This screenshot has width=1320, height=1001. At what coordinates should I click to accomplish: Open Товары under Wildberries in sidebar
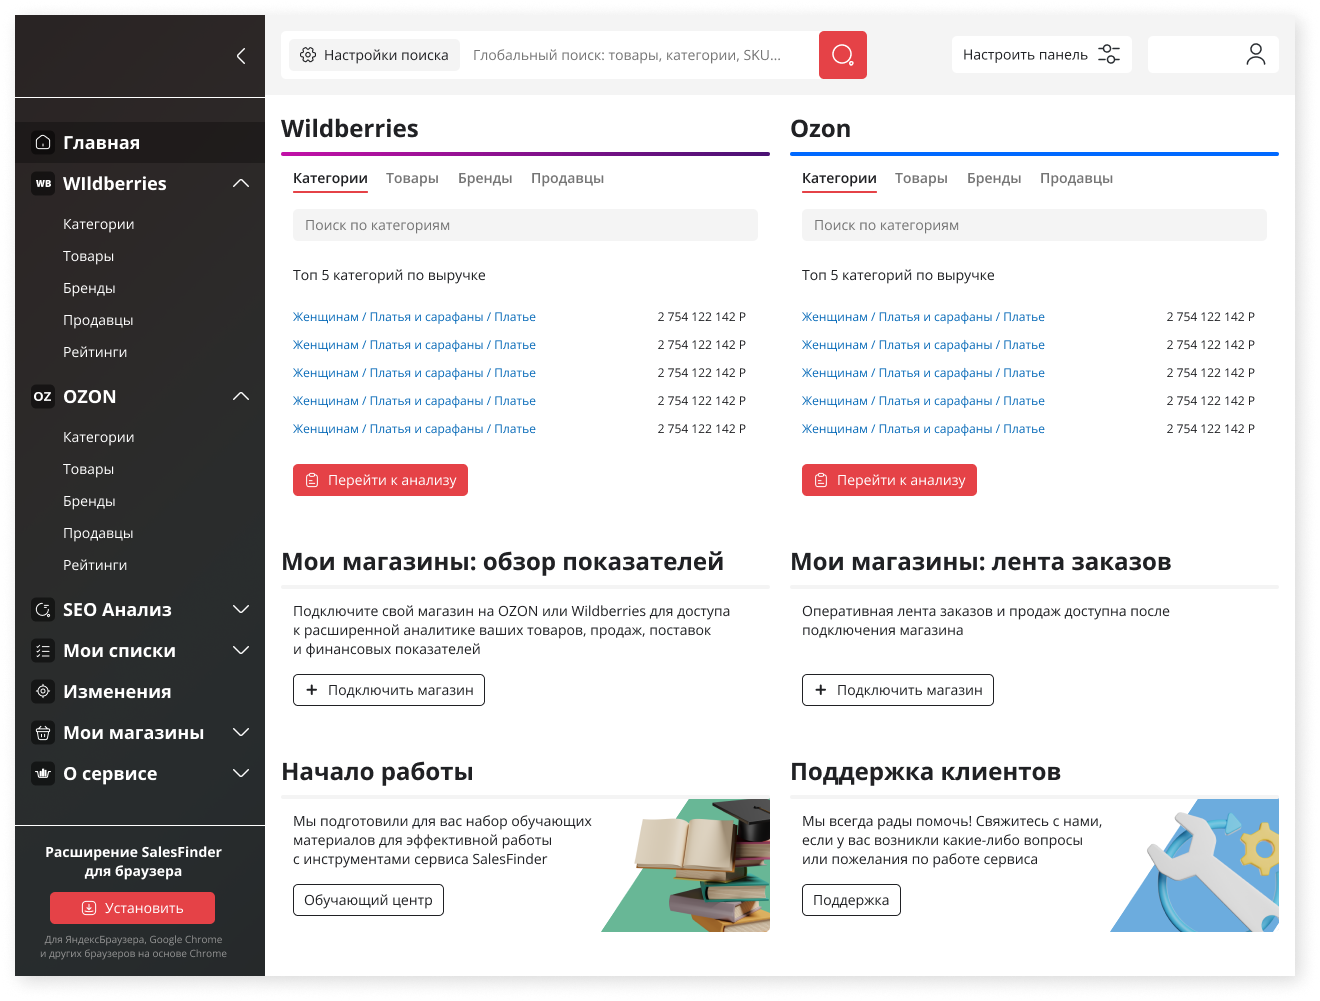click(88, 256)
